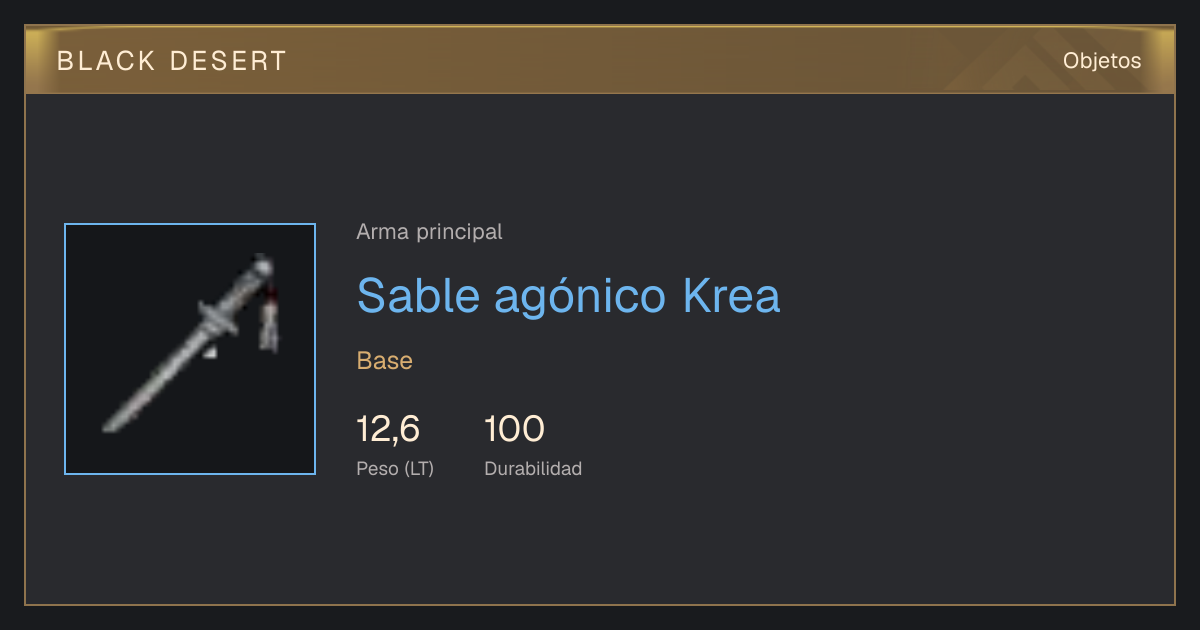
Task: Click the word Krea in item title
Action: point(731,296)
